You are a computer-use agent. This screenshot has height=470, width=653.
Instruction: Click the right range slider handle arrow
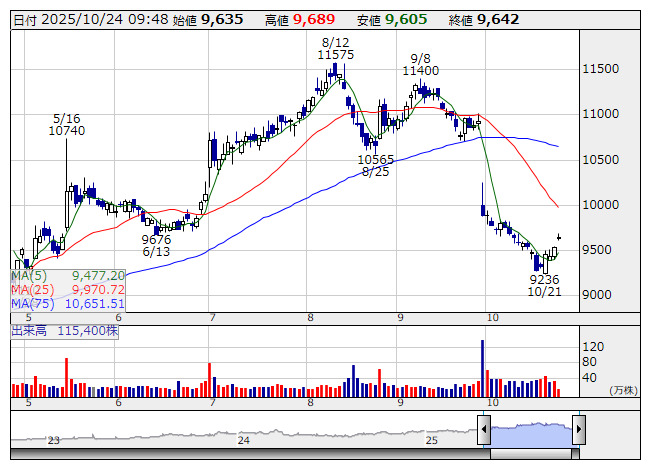tap(578, 431)
